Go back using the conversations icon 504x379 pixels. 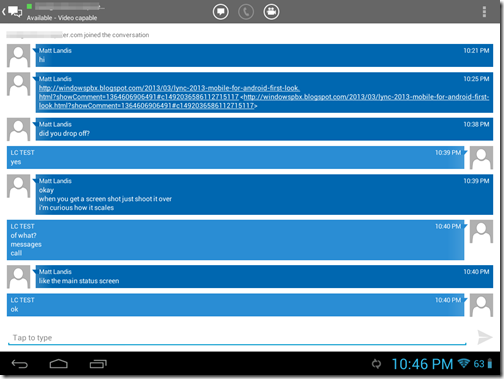click(12, 11)
